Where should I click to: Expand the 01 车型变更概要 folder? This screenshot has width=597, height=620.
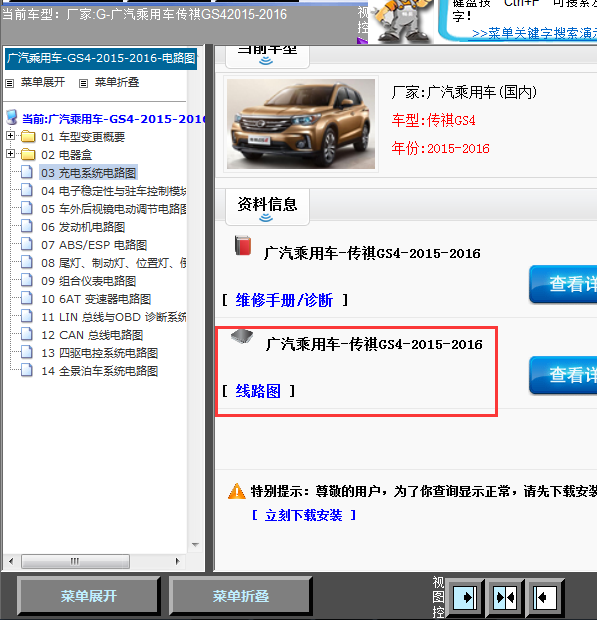[x=10, y=136]
